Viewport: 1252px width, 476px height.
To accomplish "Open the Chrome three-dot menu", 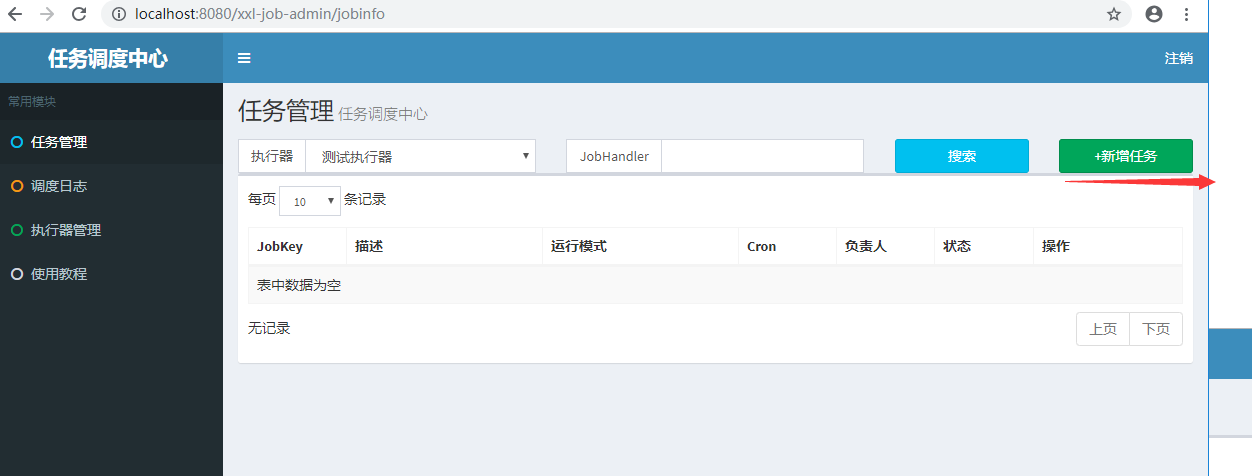I will [1186, 14].
